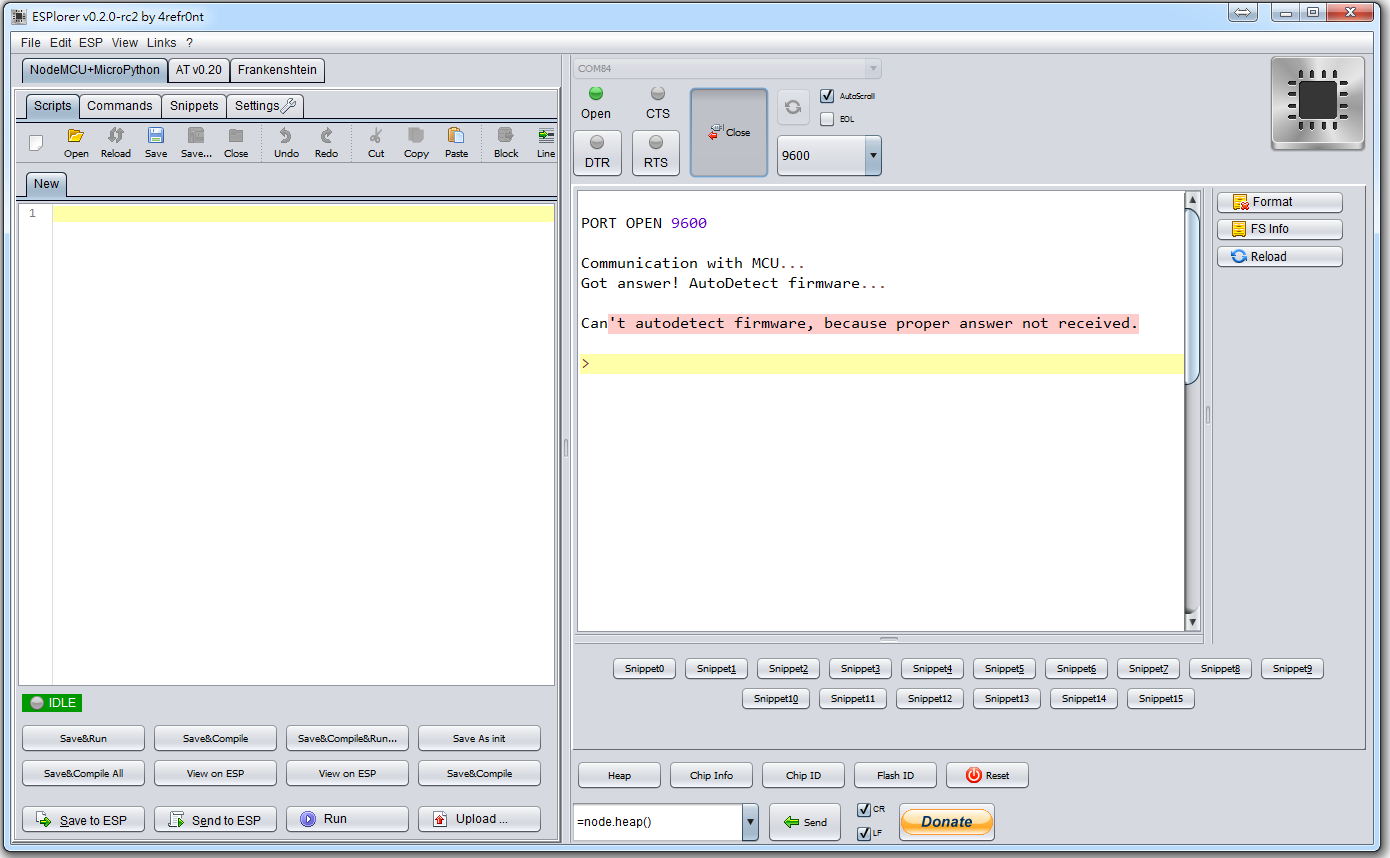Close the serial port connection
The height and width of the screenshot is (858, 1390).
pos(729,132)
